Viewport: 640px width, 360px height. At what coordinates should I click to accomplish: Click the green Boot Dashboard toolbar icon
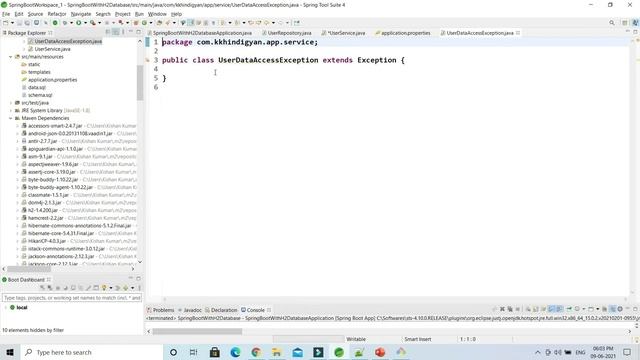point(55,23)
